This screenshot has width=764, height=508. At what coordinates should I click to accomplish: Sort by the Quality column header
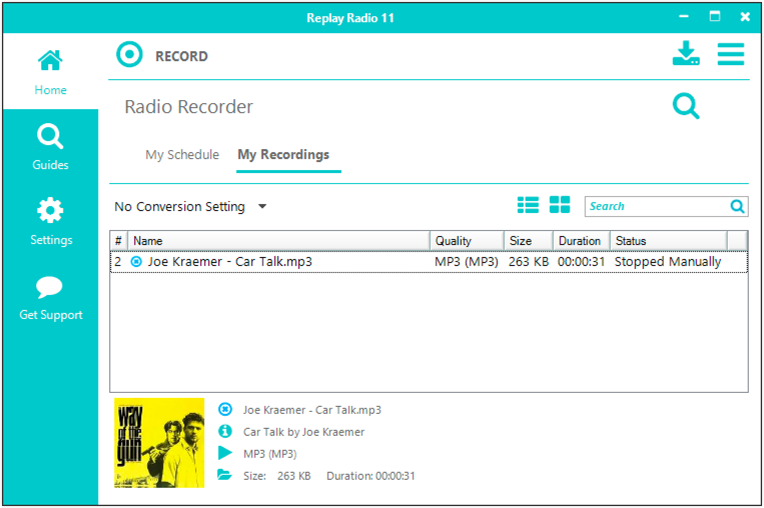click(x=467, y=241)
